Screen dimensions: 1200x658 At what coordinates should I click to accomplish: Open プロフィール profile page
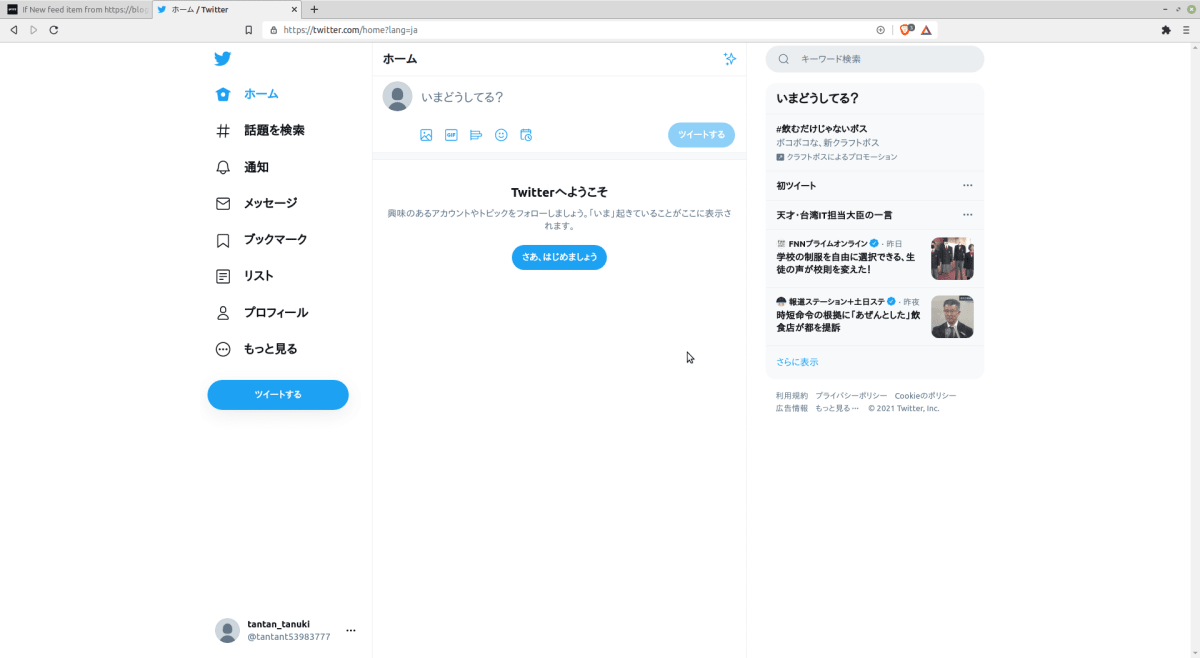pos(262,313)
